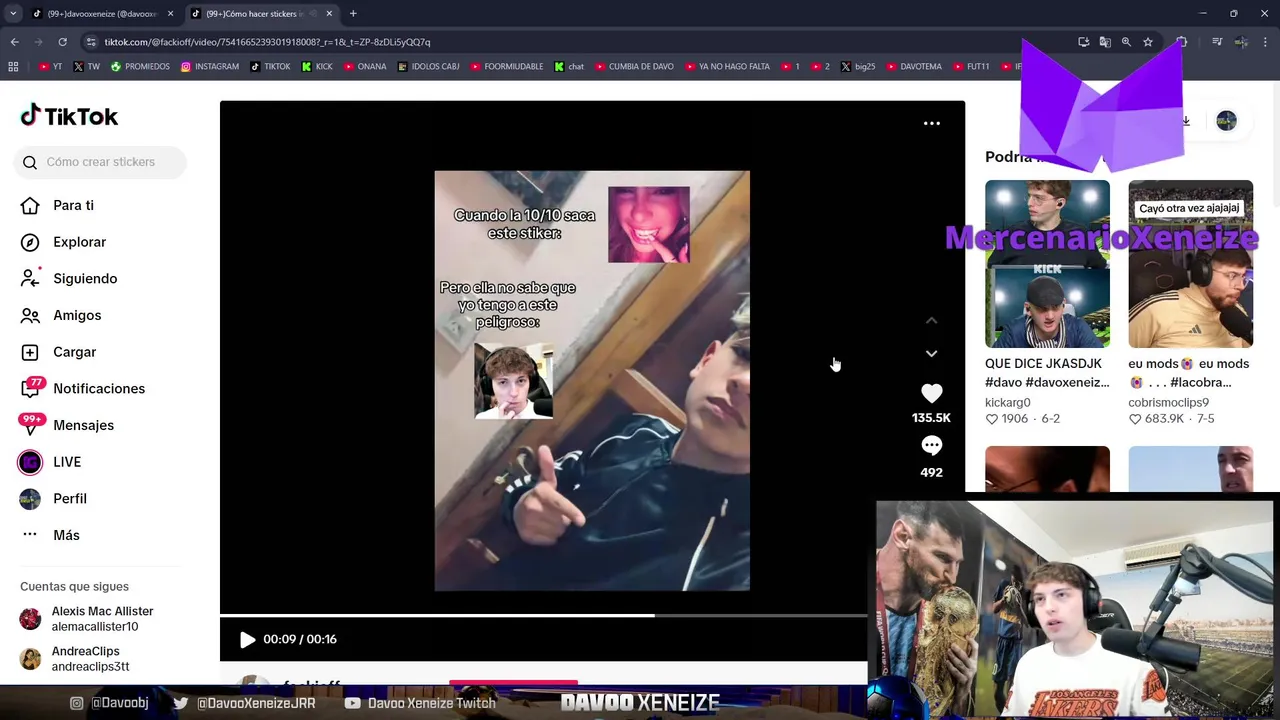1280x720 pixels.
Task: Open the KICK bookmark
Action: (x=317, y=67)
